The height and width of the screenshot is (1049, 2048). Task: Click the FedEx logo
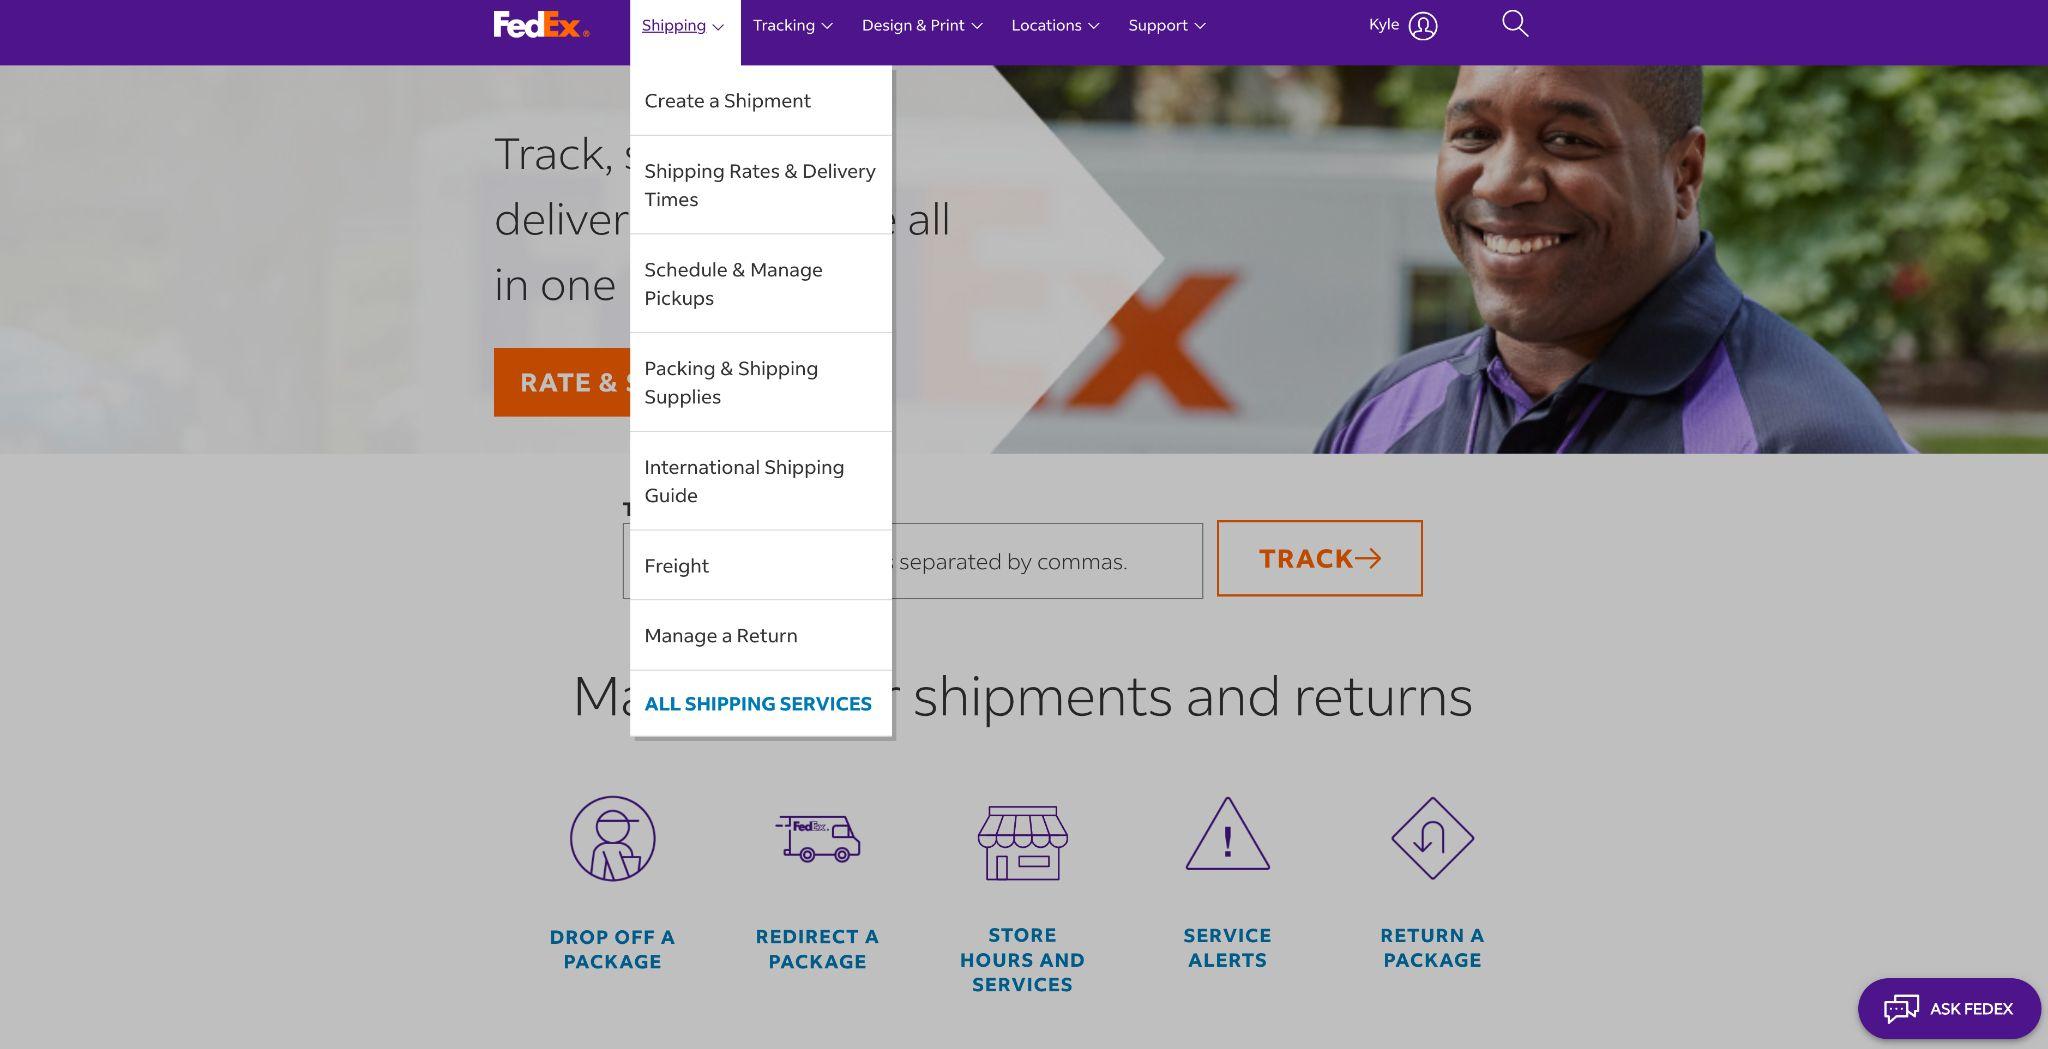[541, 25]
